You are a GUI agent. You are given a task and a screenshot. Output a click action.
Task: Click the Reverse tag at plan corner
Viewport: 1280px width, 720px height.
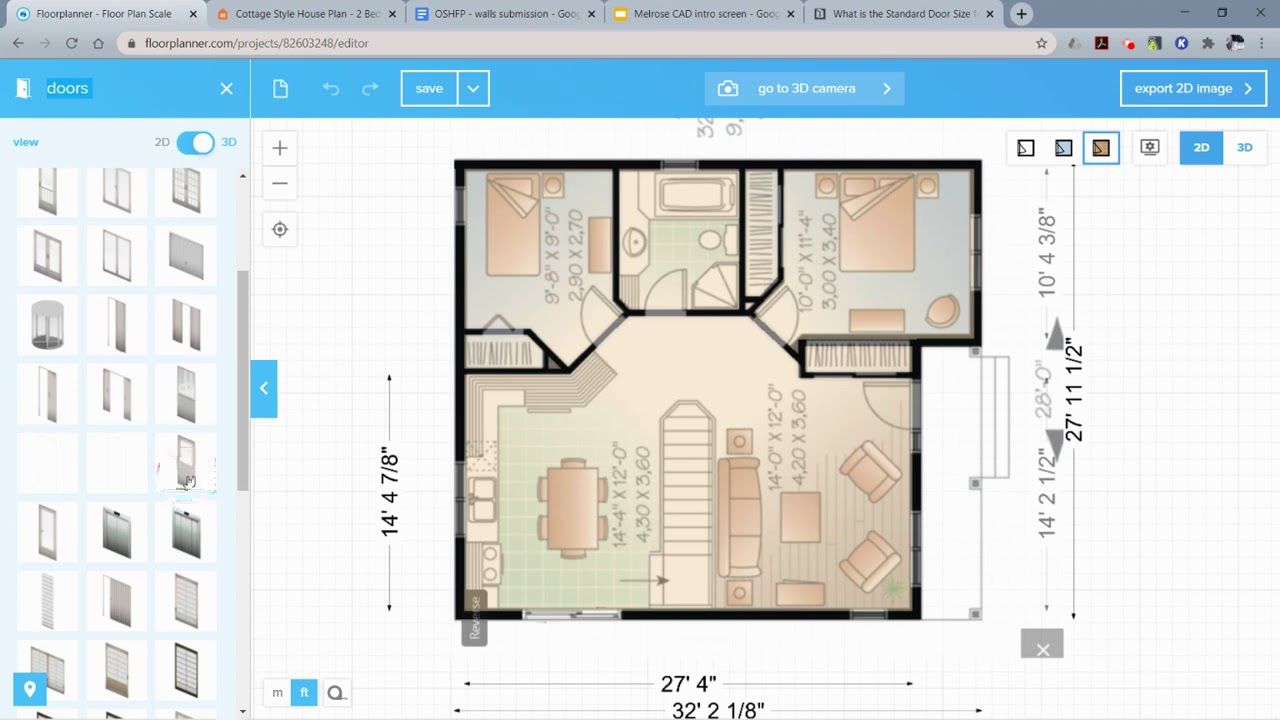[x=474, y=617]
